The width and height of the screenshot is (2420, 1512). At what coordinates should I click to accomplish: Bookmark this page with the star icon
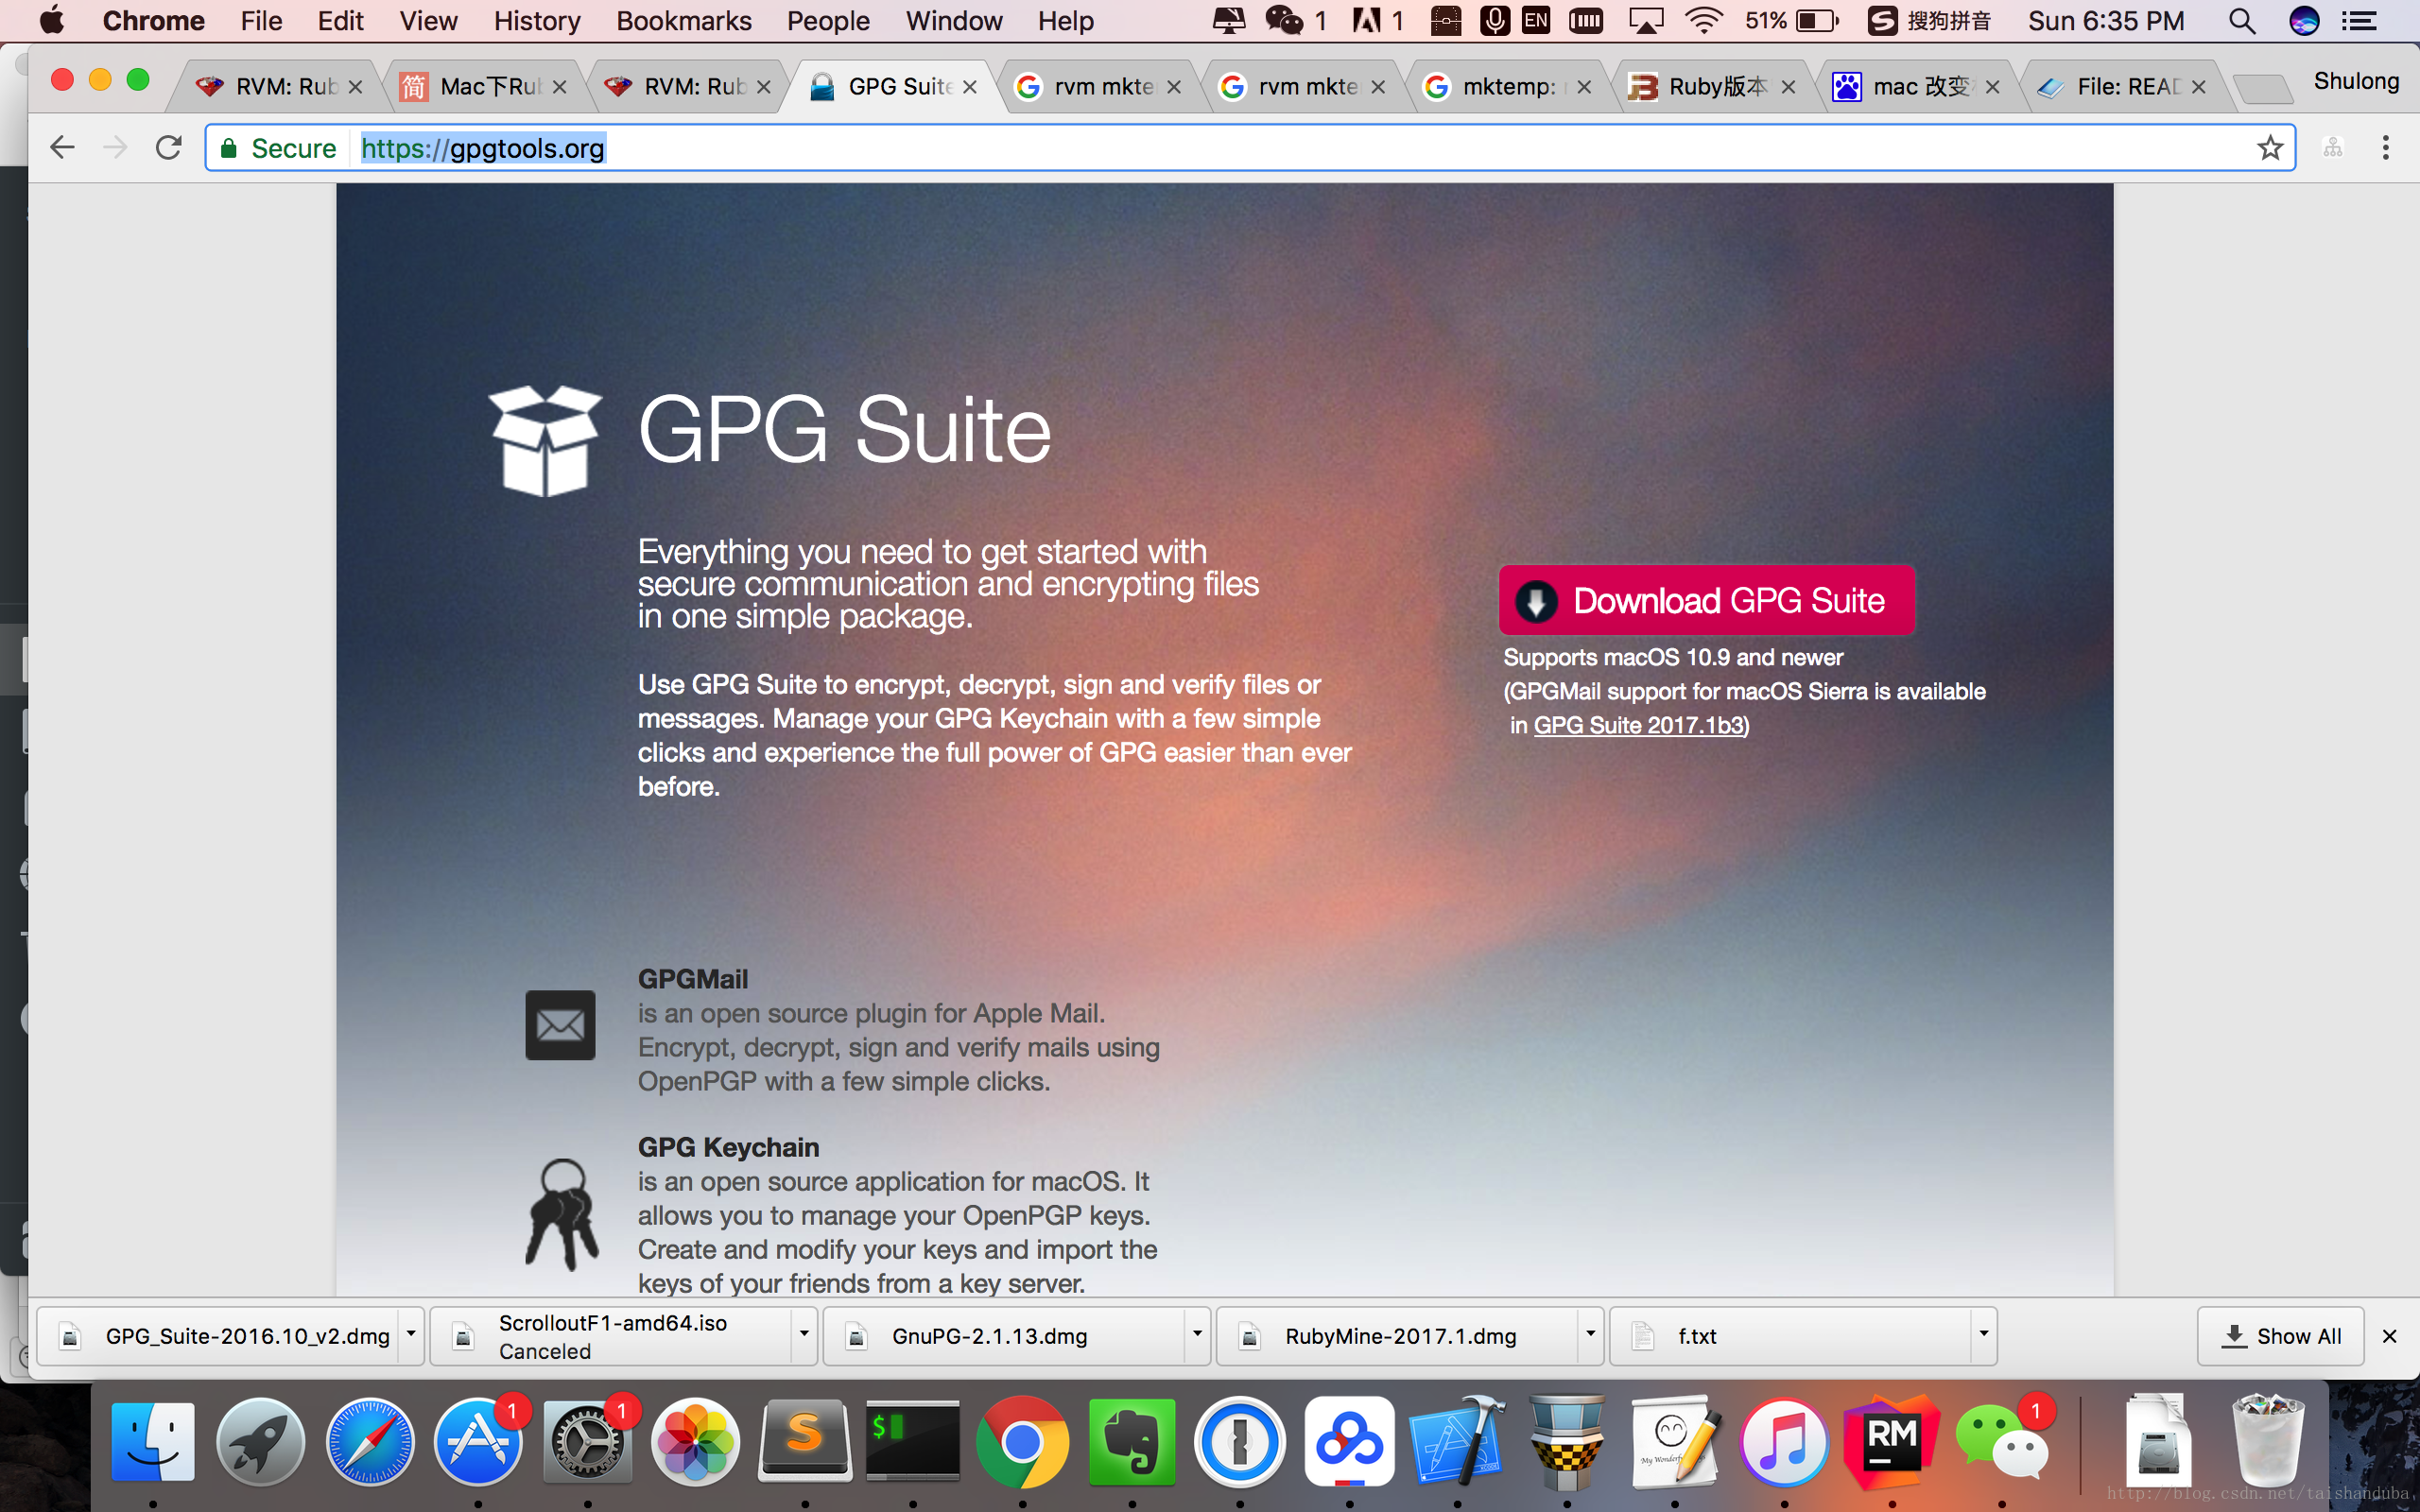point(2270,148)
